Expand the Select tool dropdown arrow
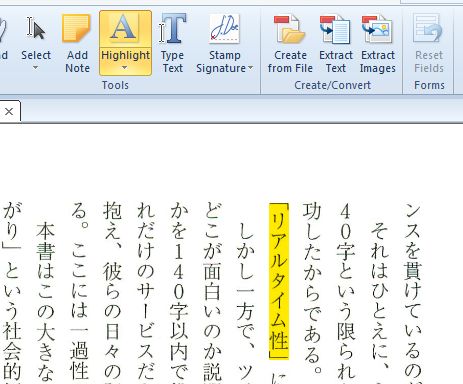Image resolution: width=463 pixels, height=384 pixels. point(35,68)
